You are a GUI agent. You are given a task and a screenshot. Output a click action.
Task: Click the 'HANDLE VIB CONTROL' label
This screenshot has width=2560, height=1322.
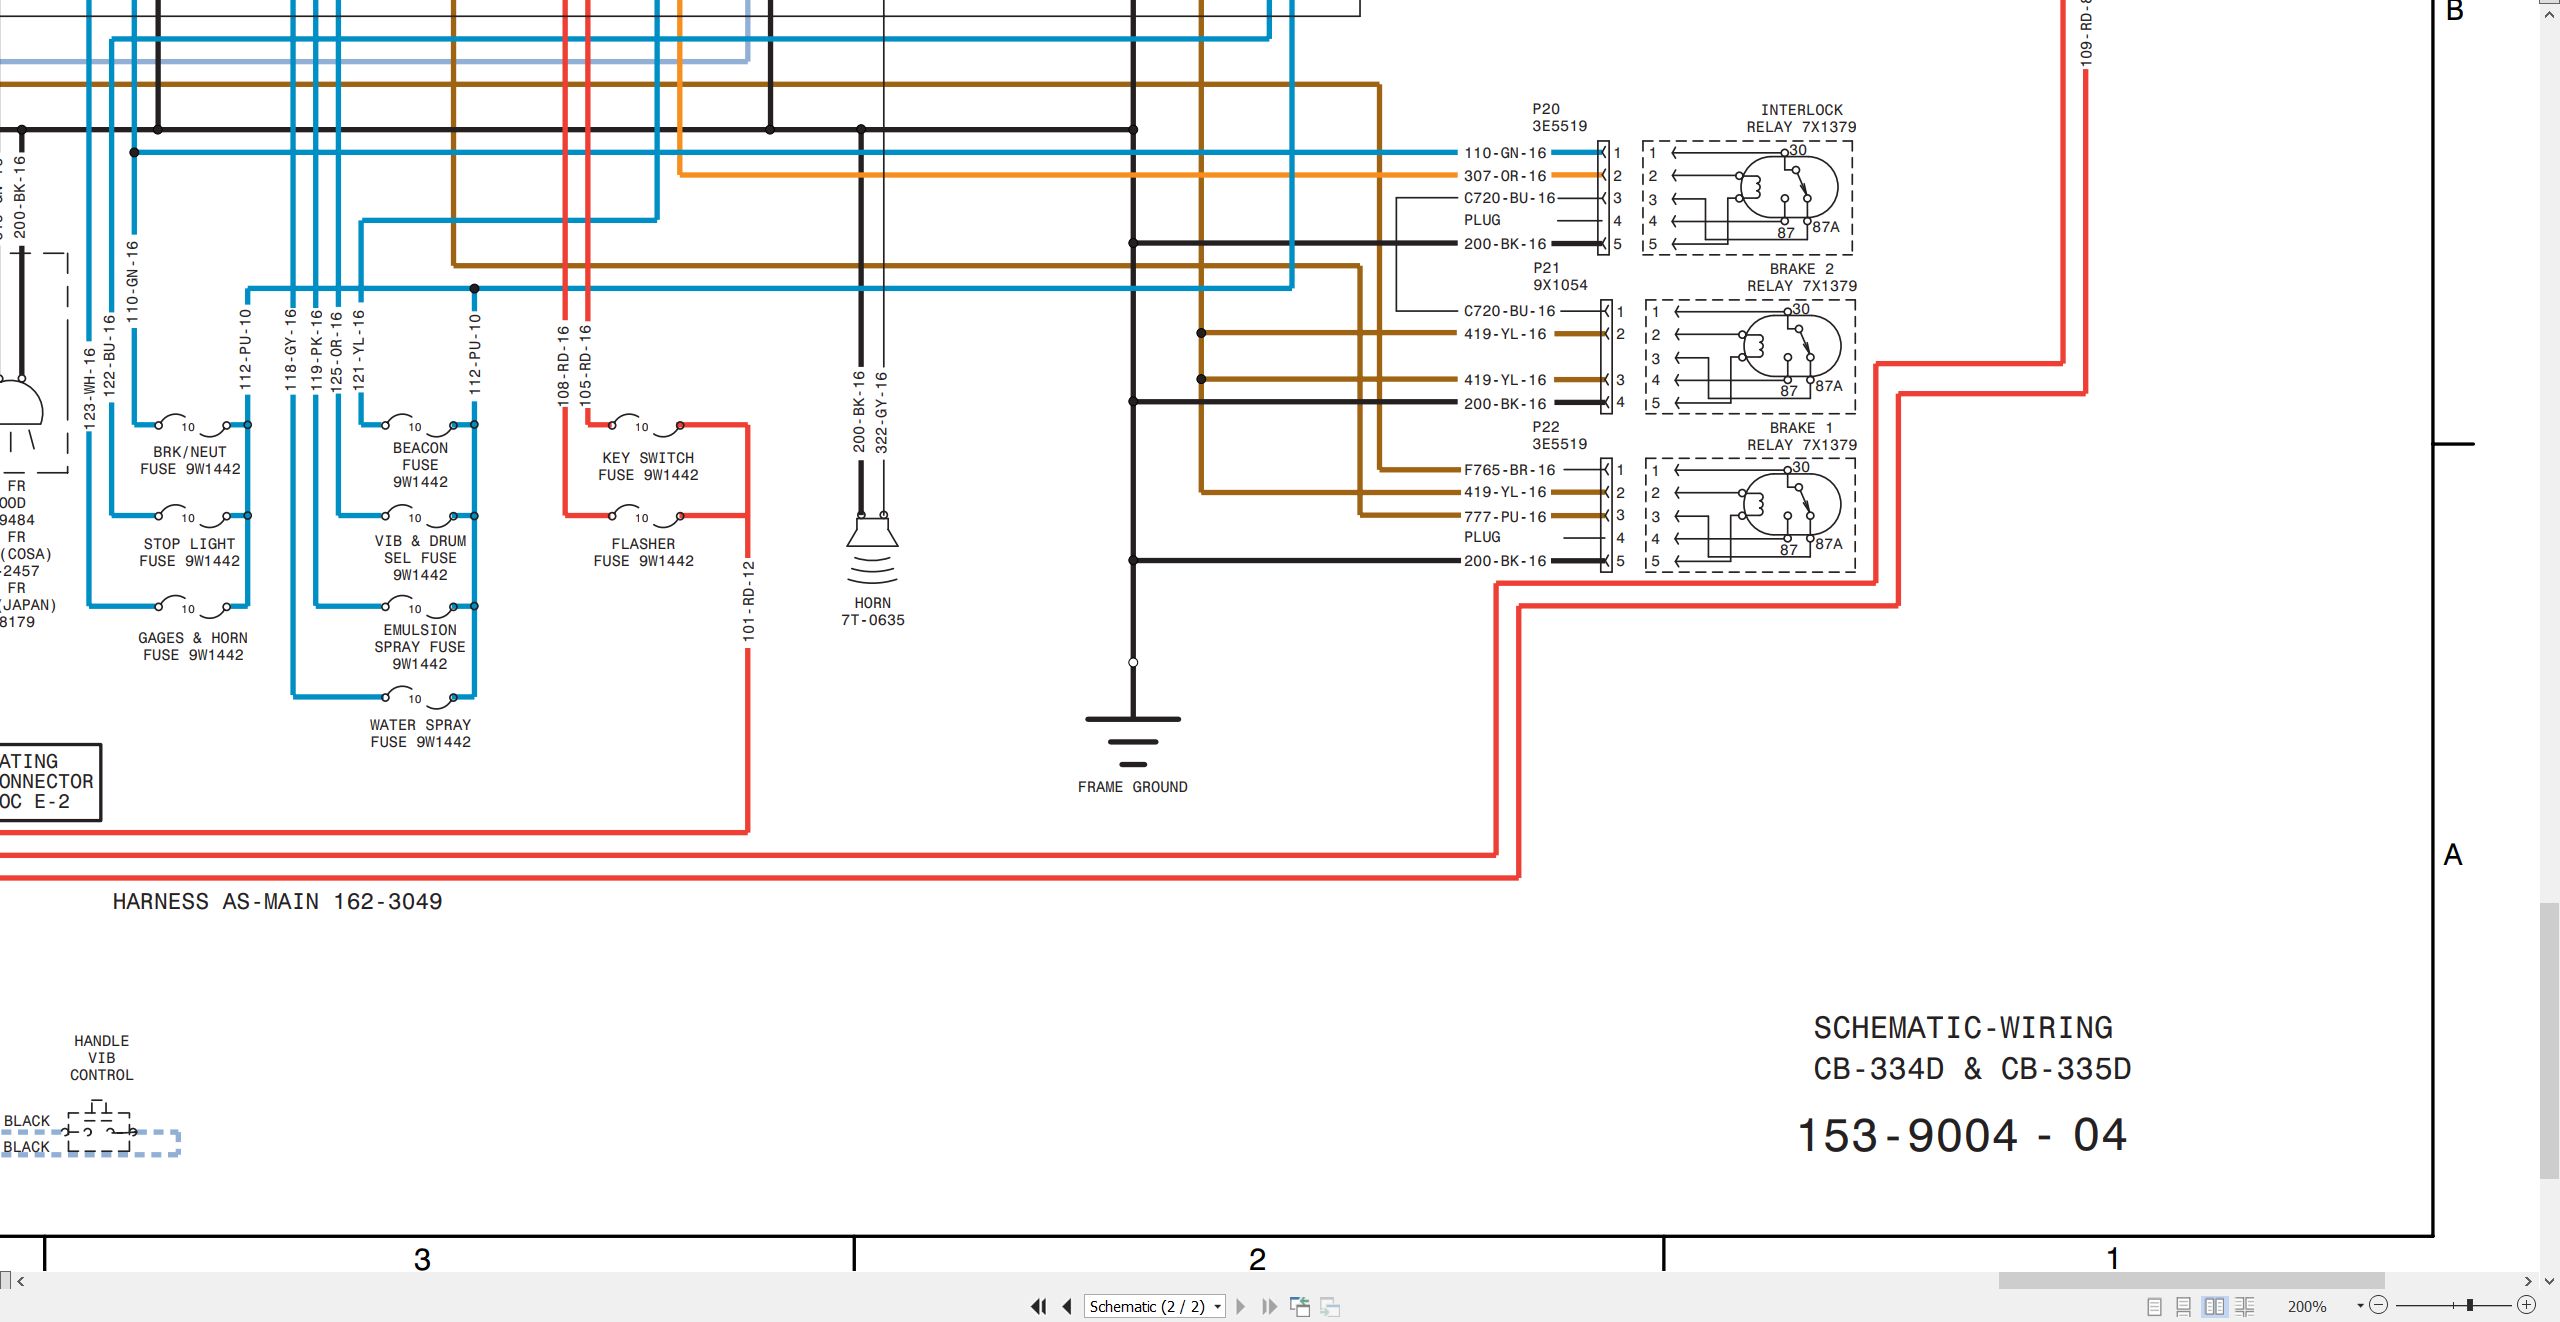(x=101, y=1058)
